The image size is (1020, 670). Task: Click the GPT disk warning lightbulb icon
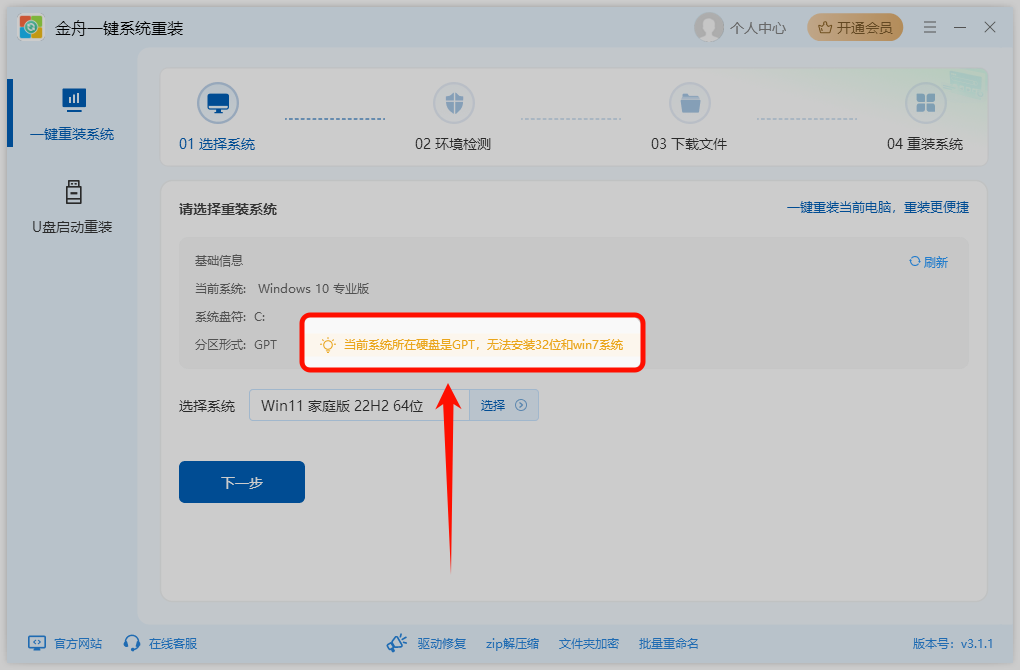pos(328,345)
